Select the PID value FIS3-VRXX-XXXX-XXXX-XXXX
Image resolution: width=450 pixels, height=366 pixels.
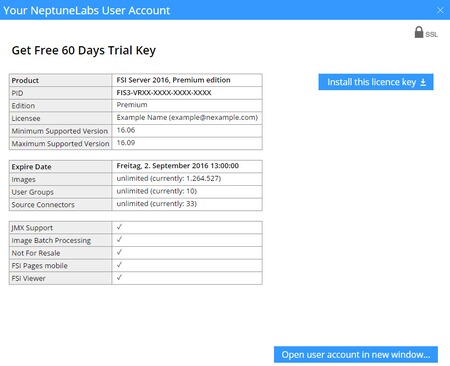pos(164,93)
